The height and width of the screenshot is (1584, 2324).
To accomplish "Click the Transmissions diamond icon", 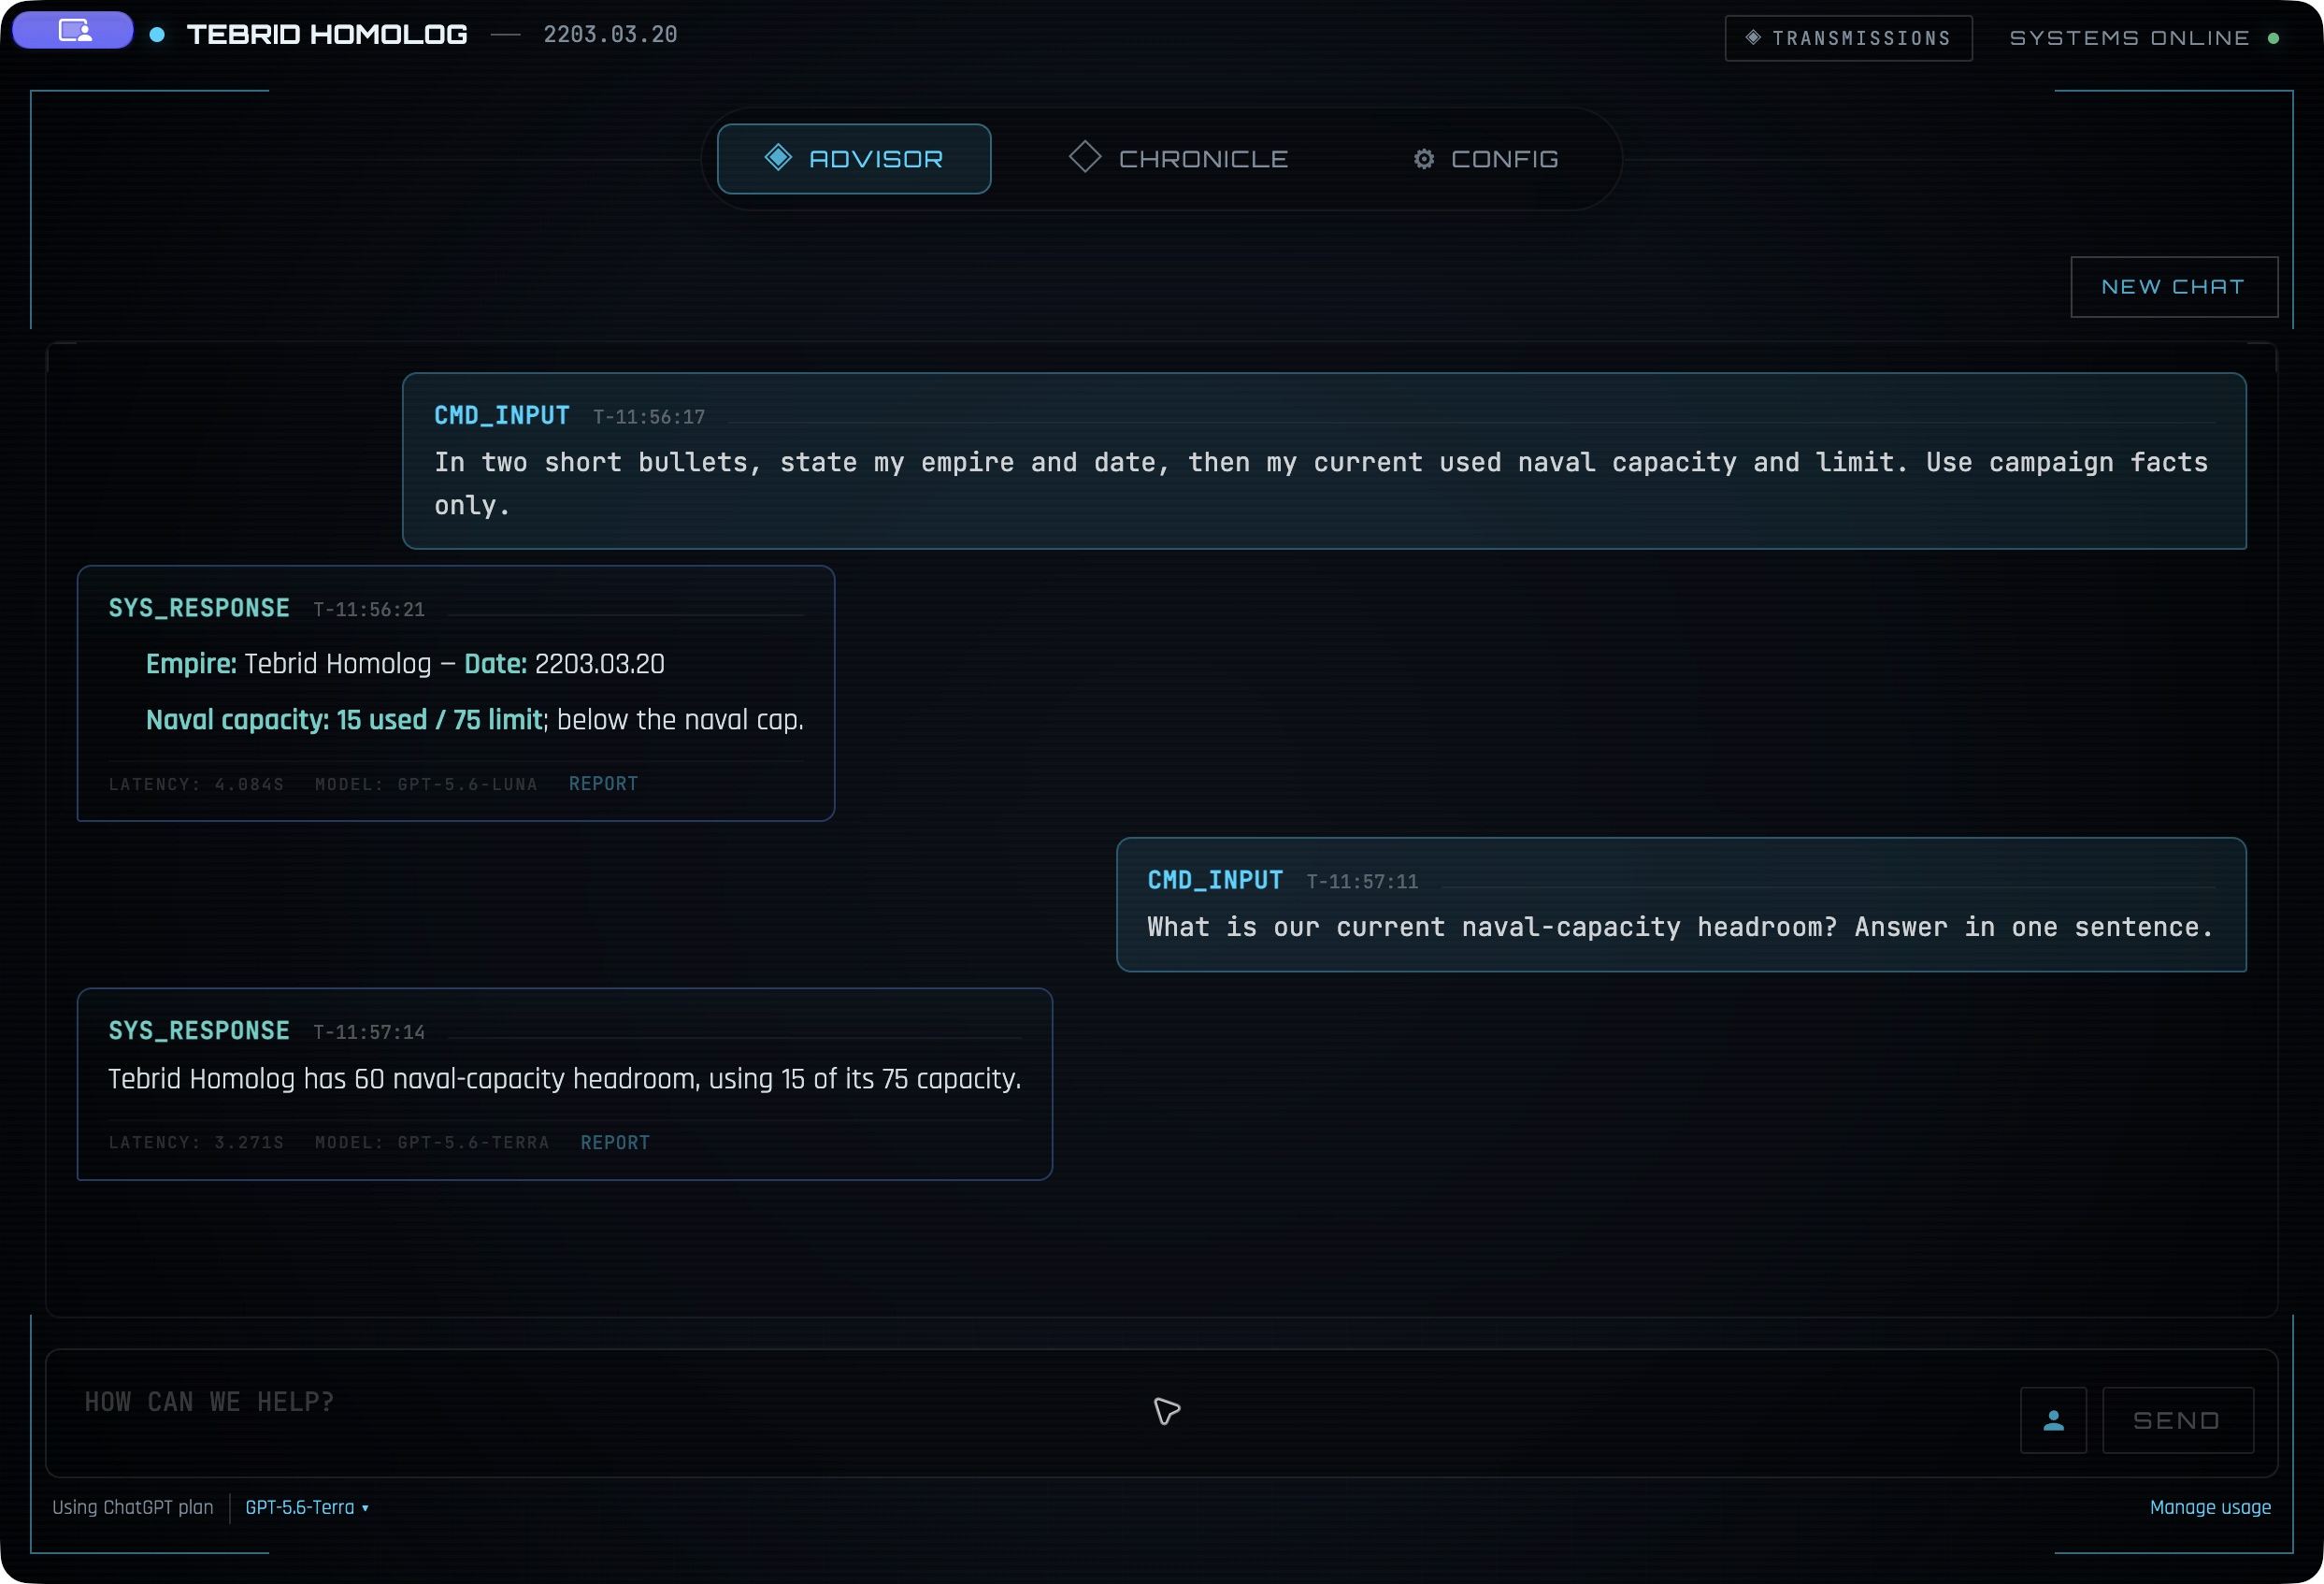I will tap(1753, 37).
